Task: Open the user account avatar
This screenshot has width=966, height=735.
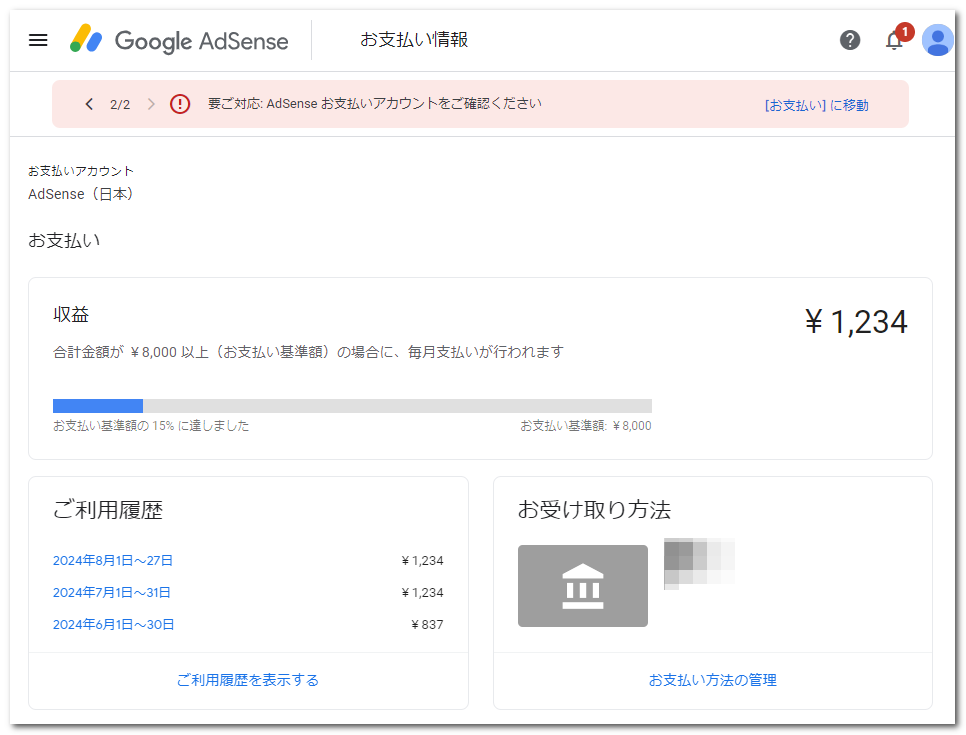Action: [937, 40]
